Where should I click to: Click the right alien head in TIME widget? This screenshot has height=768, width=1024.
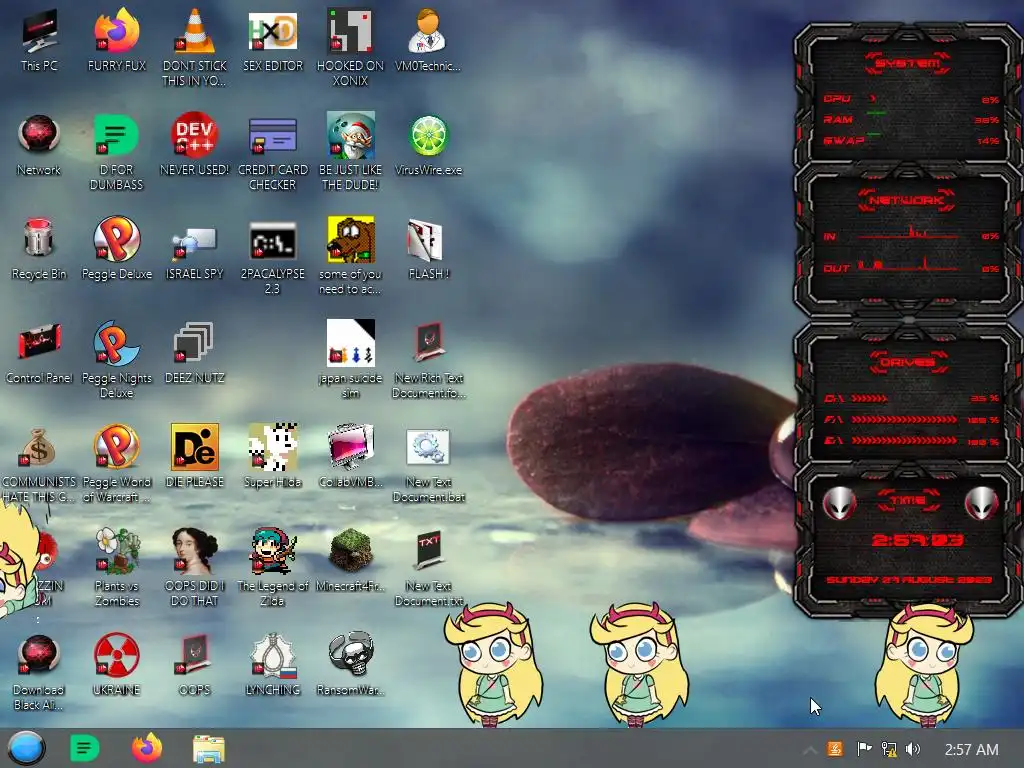pyautogui.click(x=982, y=503)
